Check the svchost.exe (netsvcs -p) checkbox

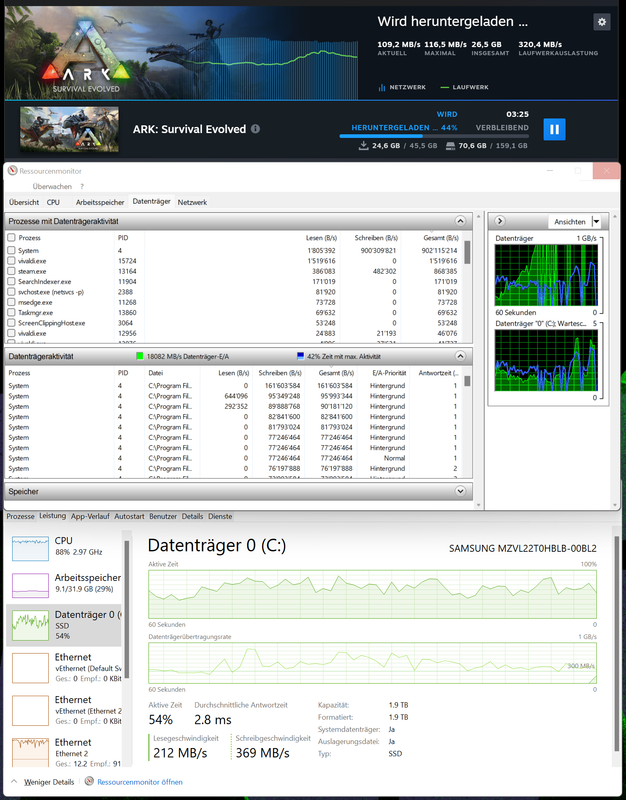click(11, 292)
